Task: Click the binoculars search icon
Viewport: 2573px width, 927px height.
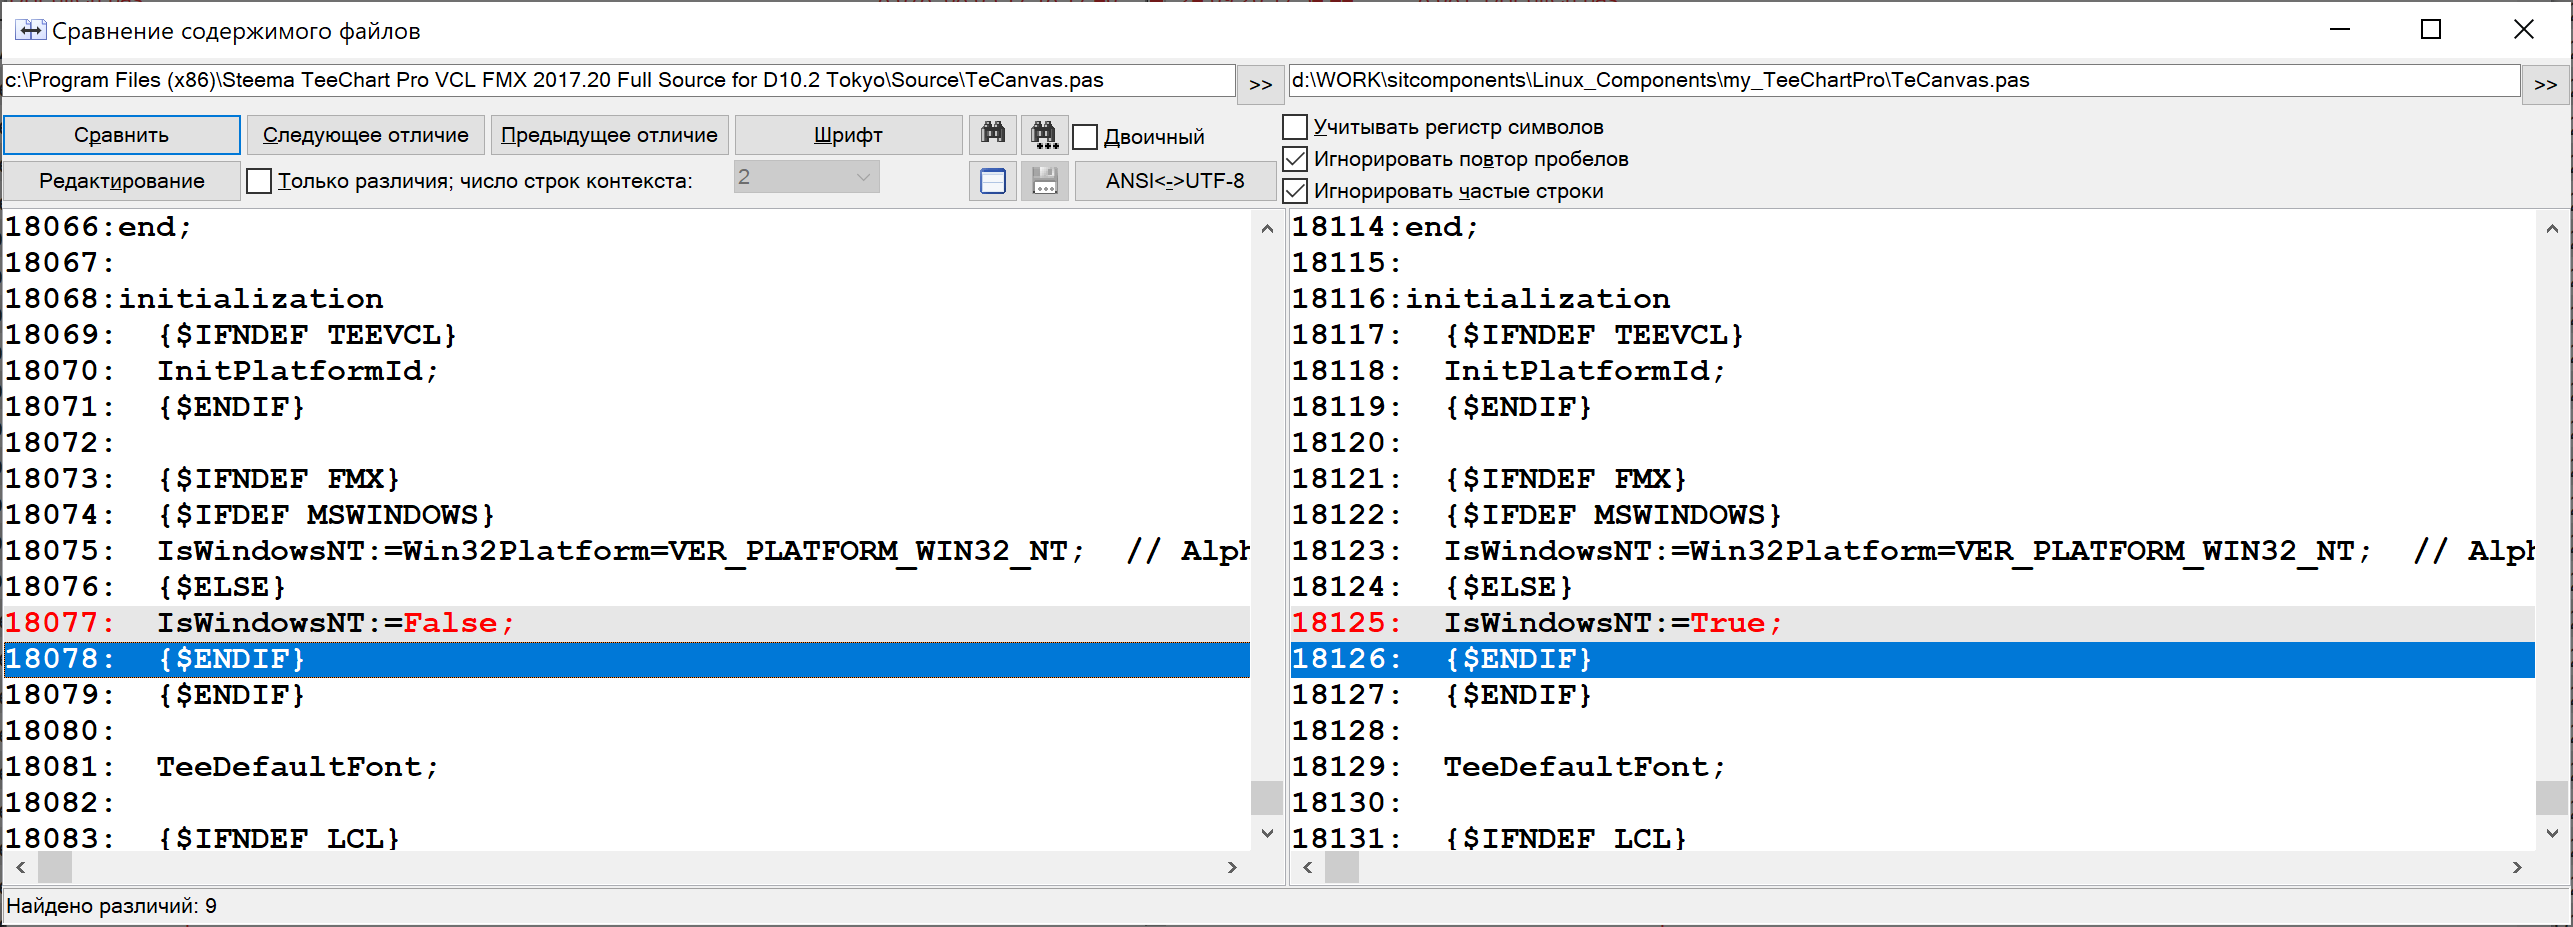Action: [x=993, y=134]
